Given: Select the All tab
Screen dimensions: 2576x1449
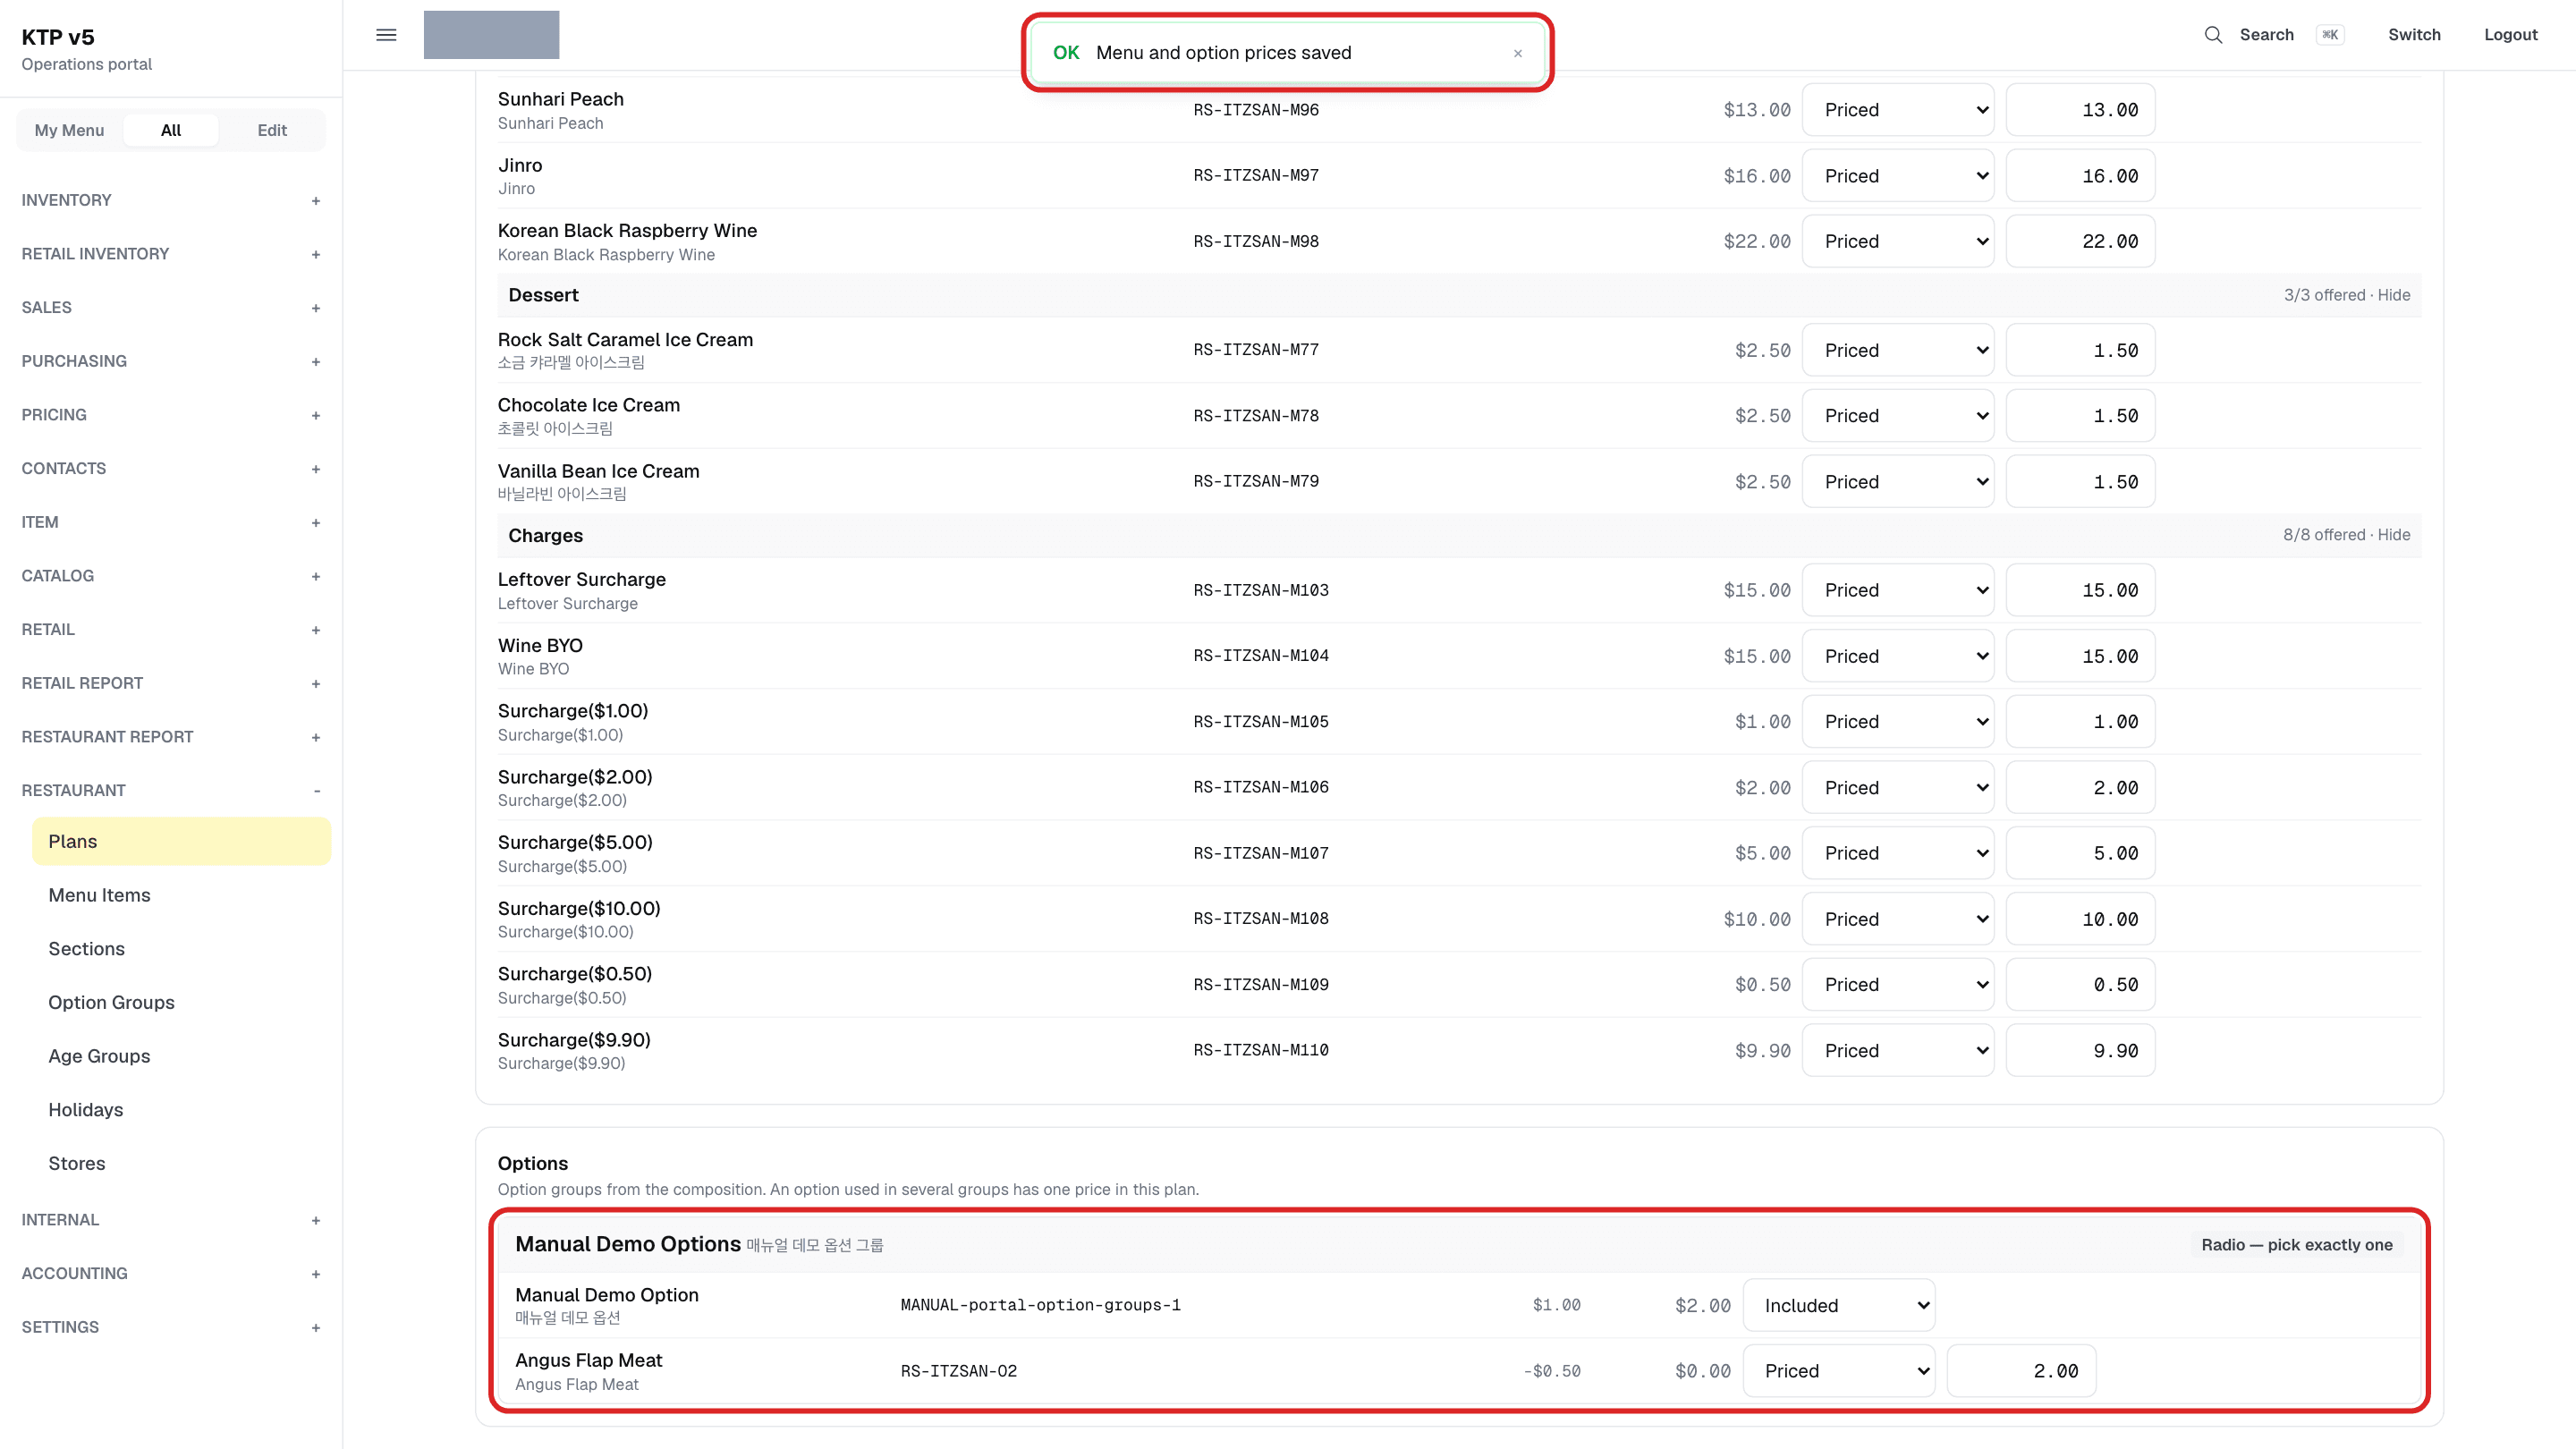Looking at the screenshot, I should click(171, 130).
